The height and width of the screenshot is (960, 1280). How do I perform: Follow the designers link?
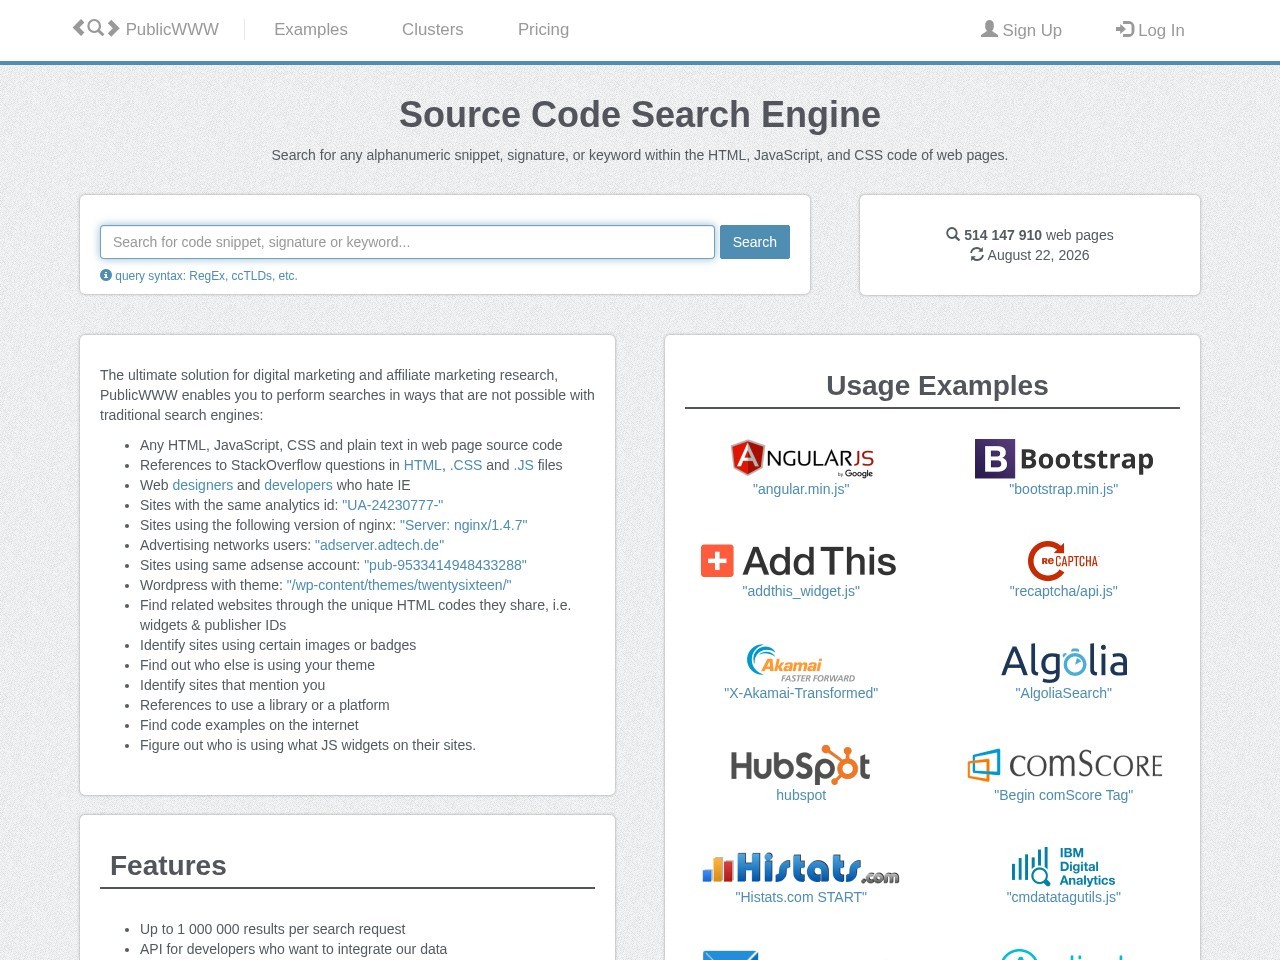202,485
